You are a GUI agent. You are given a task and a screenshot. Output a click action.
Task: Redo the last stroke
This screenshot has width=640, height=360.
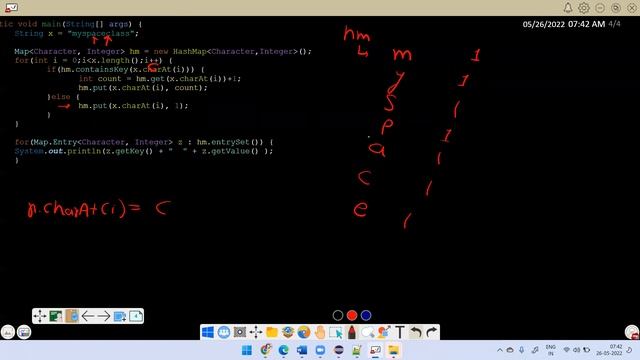click(431, 332)
